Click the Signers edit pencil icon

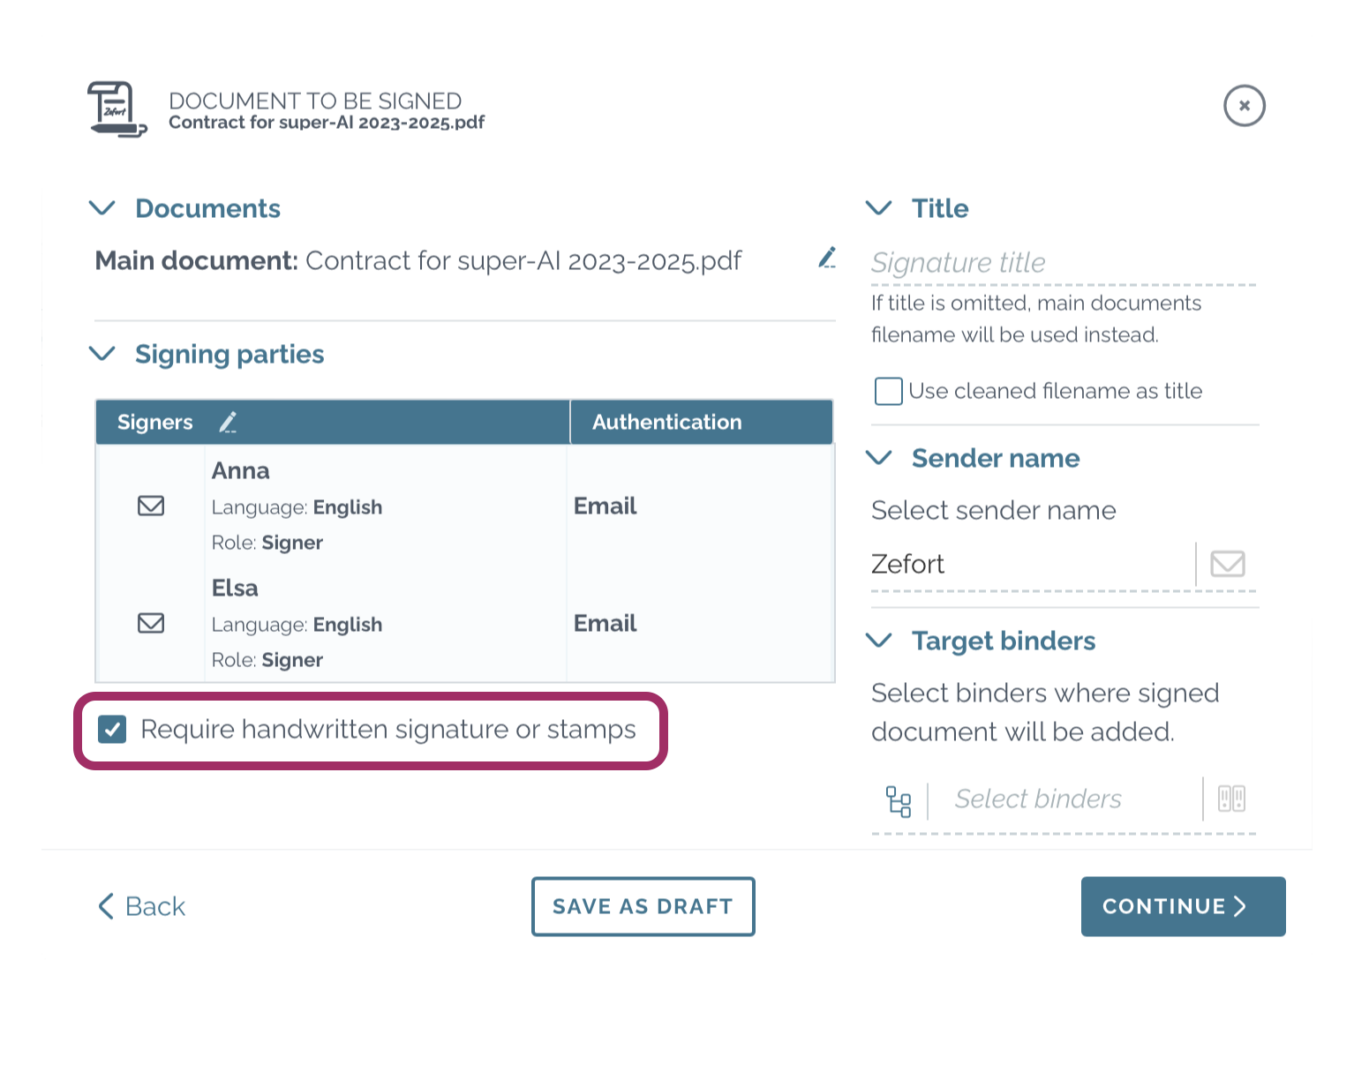point(228,423)
